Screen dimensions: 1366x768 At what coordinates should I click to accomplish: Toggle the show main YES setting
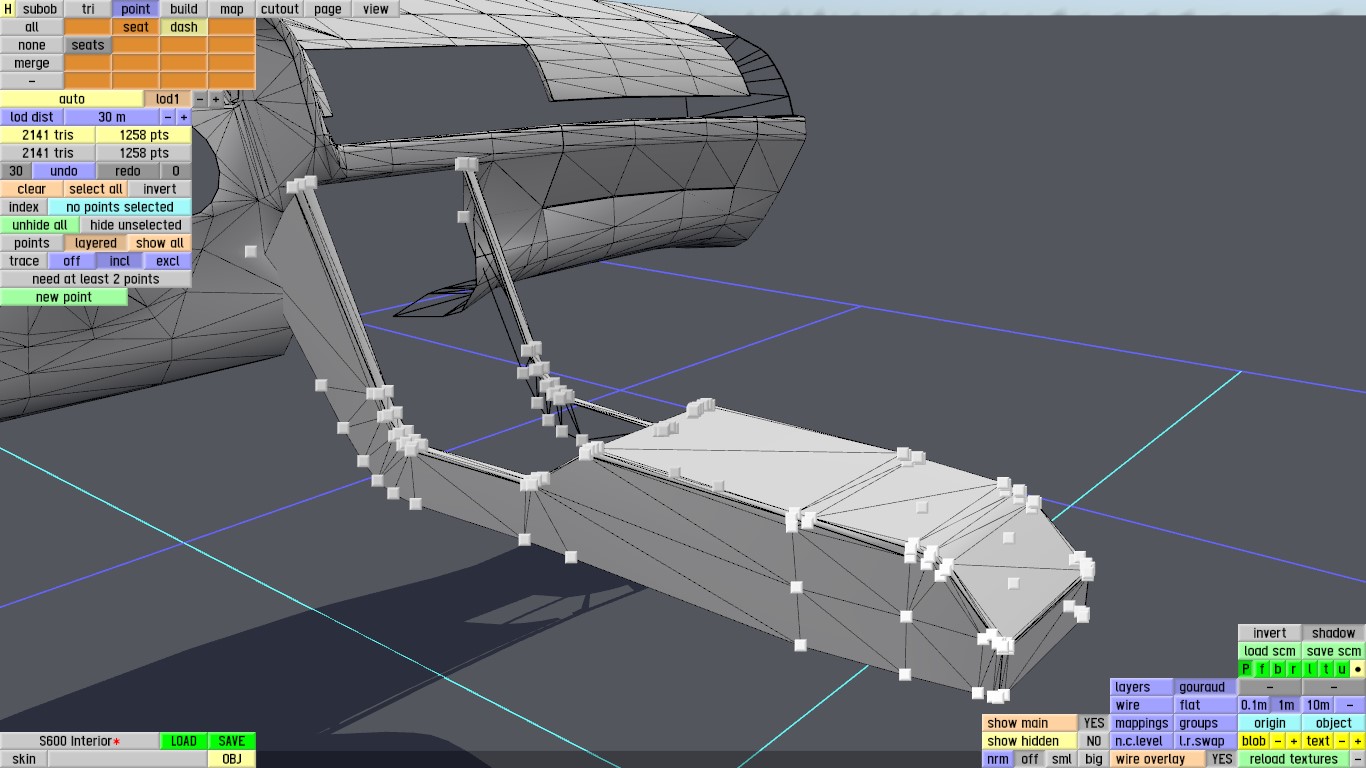tap(1094, 723)
